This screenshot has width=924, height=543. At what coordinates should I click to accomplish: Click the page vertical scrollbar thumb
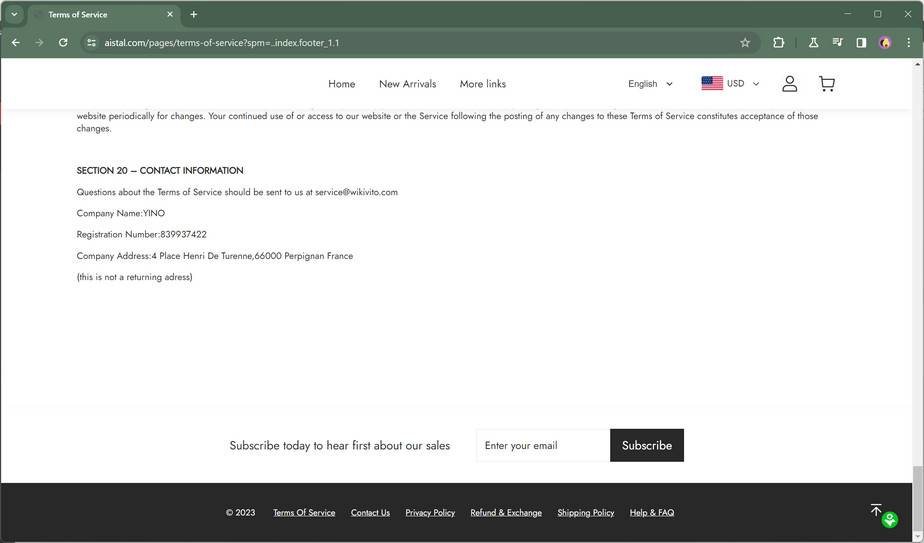tap(918, 498)
